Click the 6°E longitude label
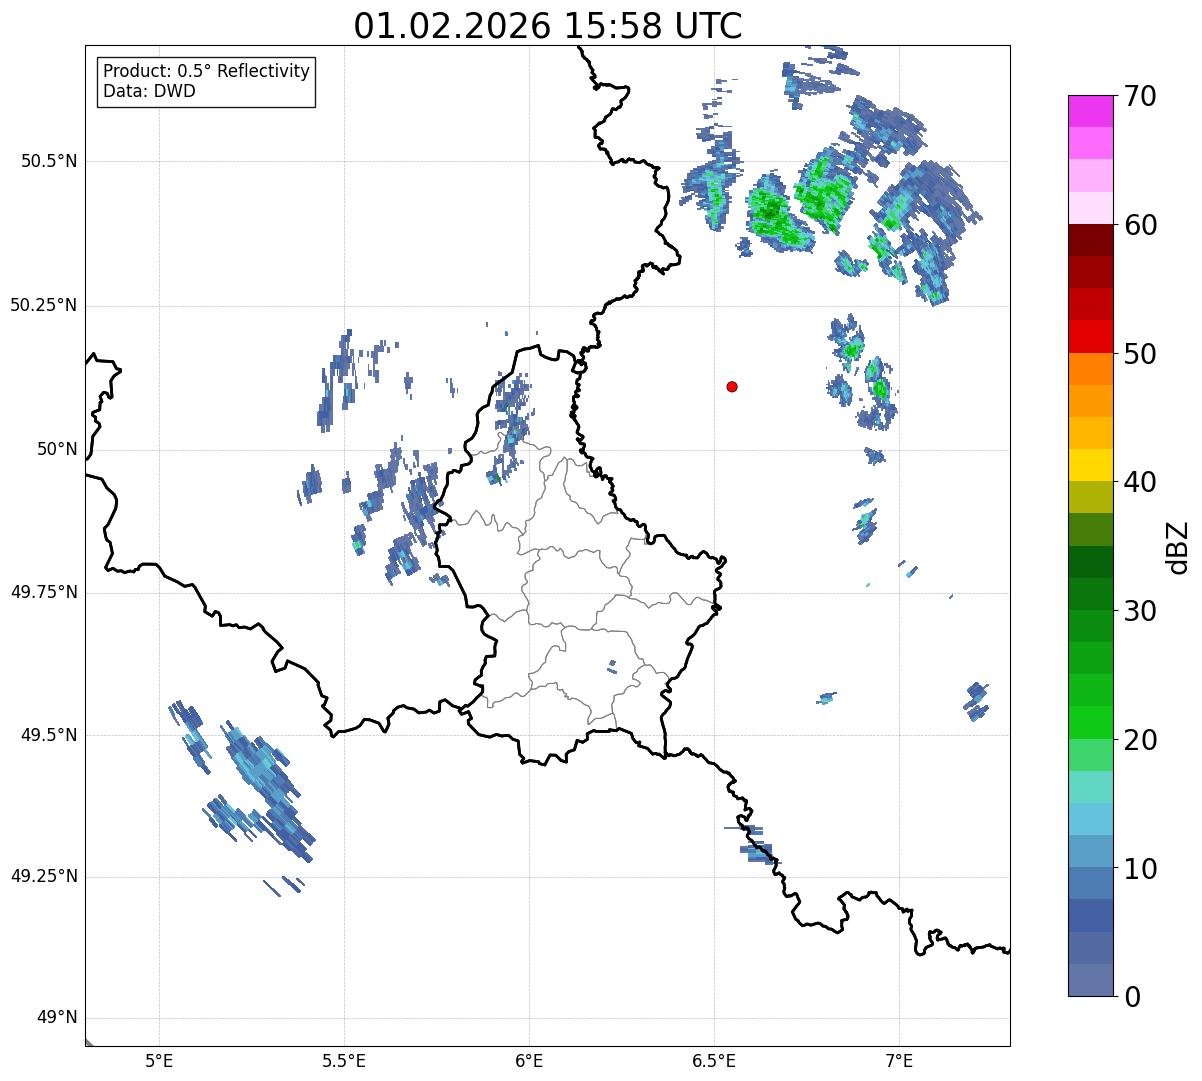 (x=529, y=1060)
